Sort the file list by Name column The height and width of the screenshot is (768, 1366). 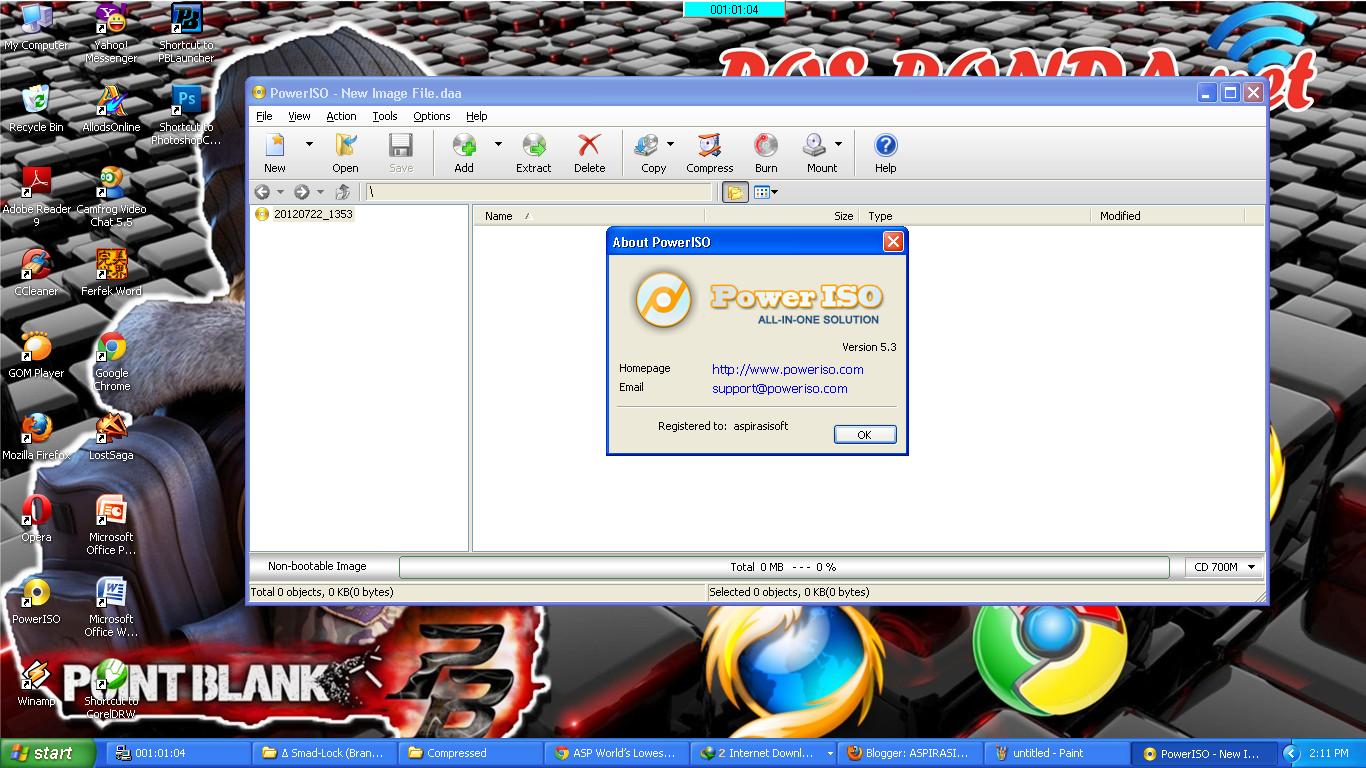point(590,216)
